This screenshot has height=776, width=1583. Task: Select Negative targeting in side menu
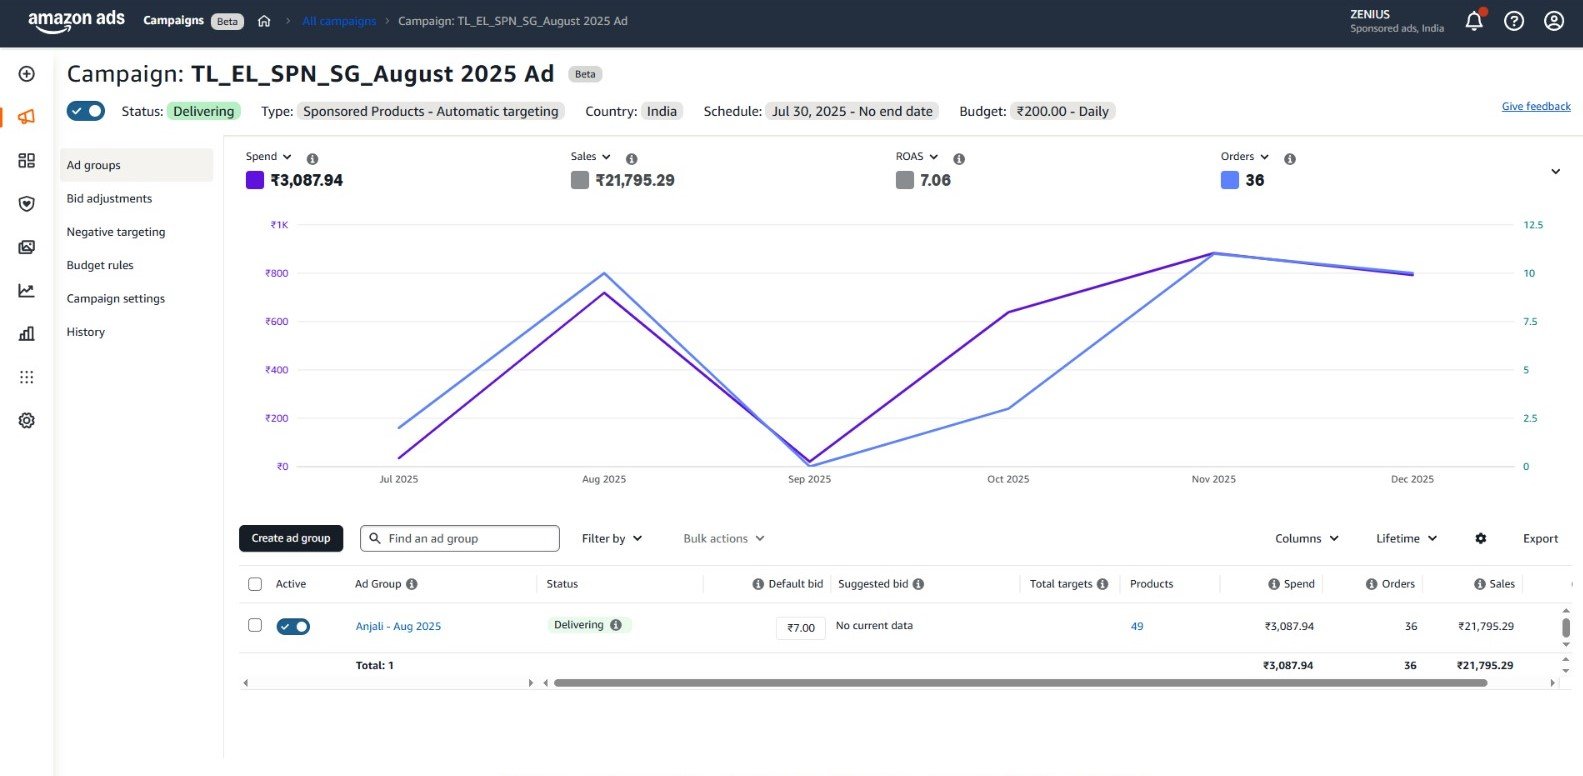116,232
